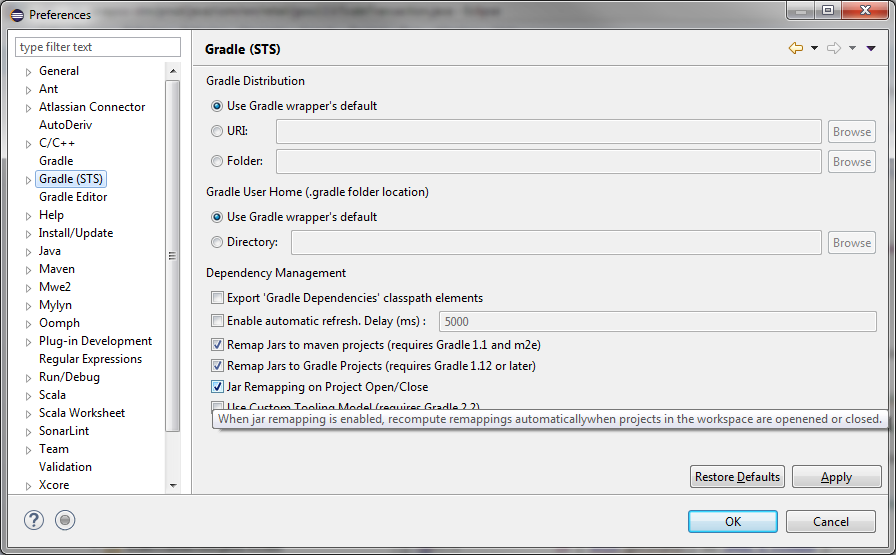This screenshot has width=896, height=555.
Task: Click the back navigation arrow icon
Action: pyautogui.click(x=795, y=49)
